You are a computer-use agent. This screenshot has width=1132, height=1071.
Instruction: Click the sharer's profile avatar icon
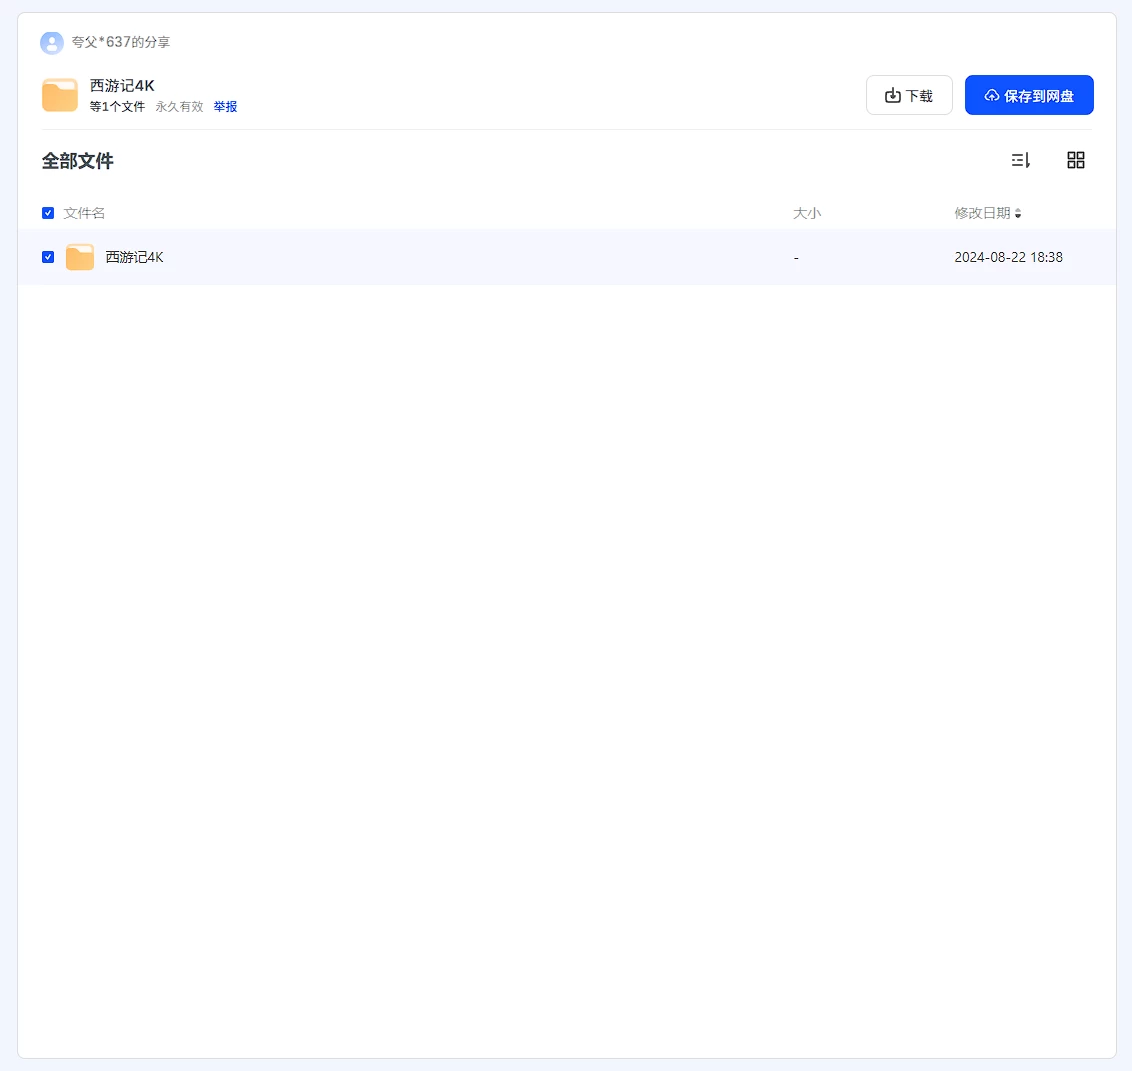(52, 43)
